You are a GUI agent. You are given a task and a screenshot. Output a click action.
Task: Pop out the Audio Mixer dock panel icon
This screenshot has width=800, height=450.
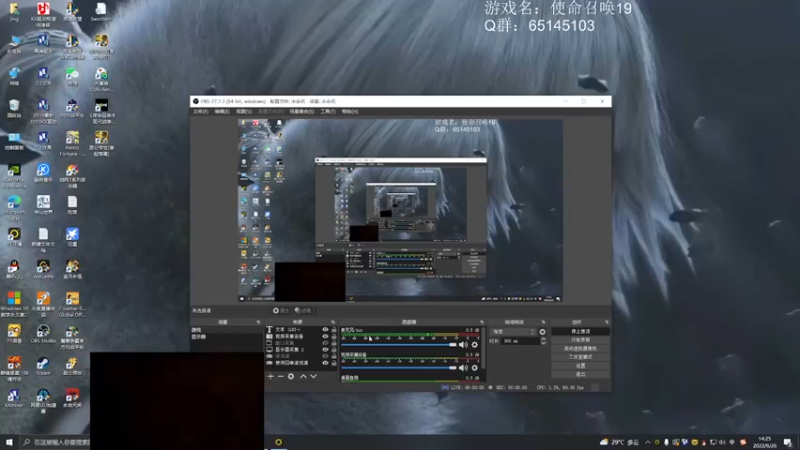click(x=482, y=322)
